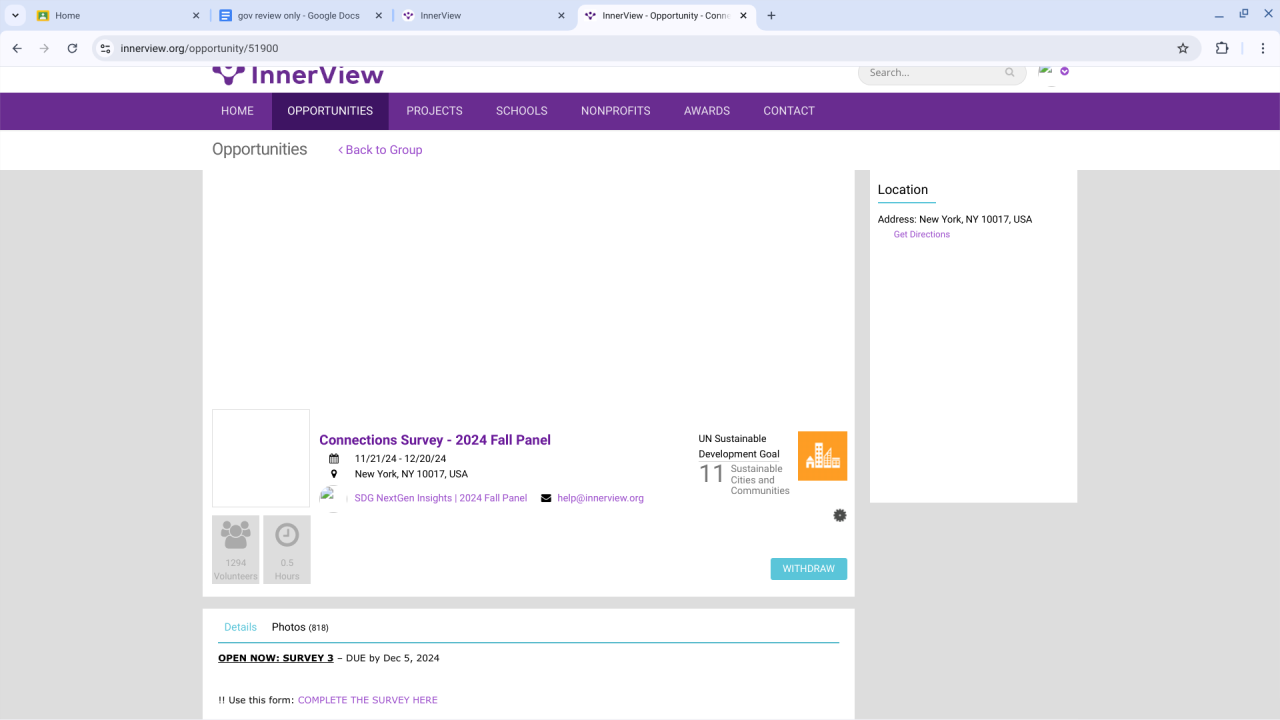Switch to the first InnerView browser tab
The image size is (1280, 720).
[483, 16]
